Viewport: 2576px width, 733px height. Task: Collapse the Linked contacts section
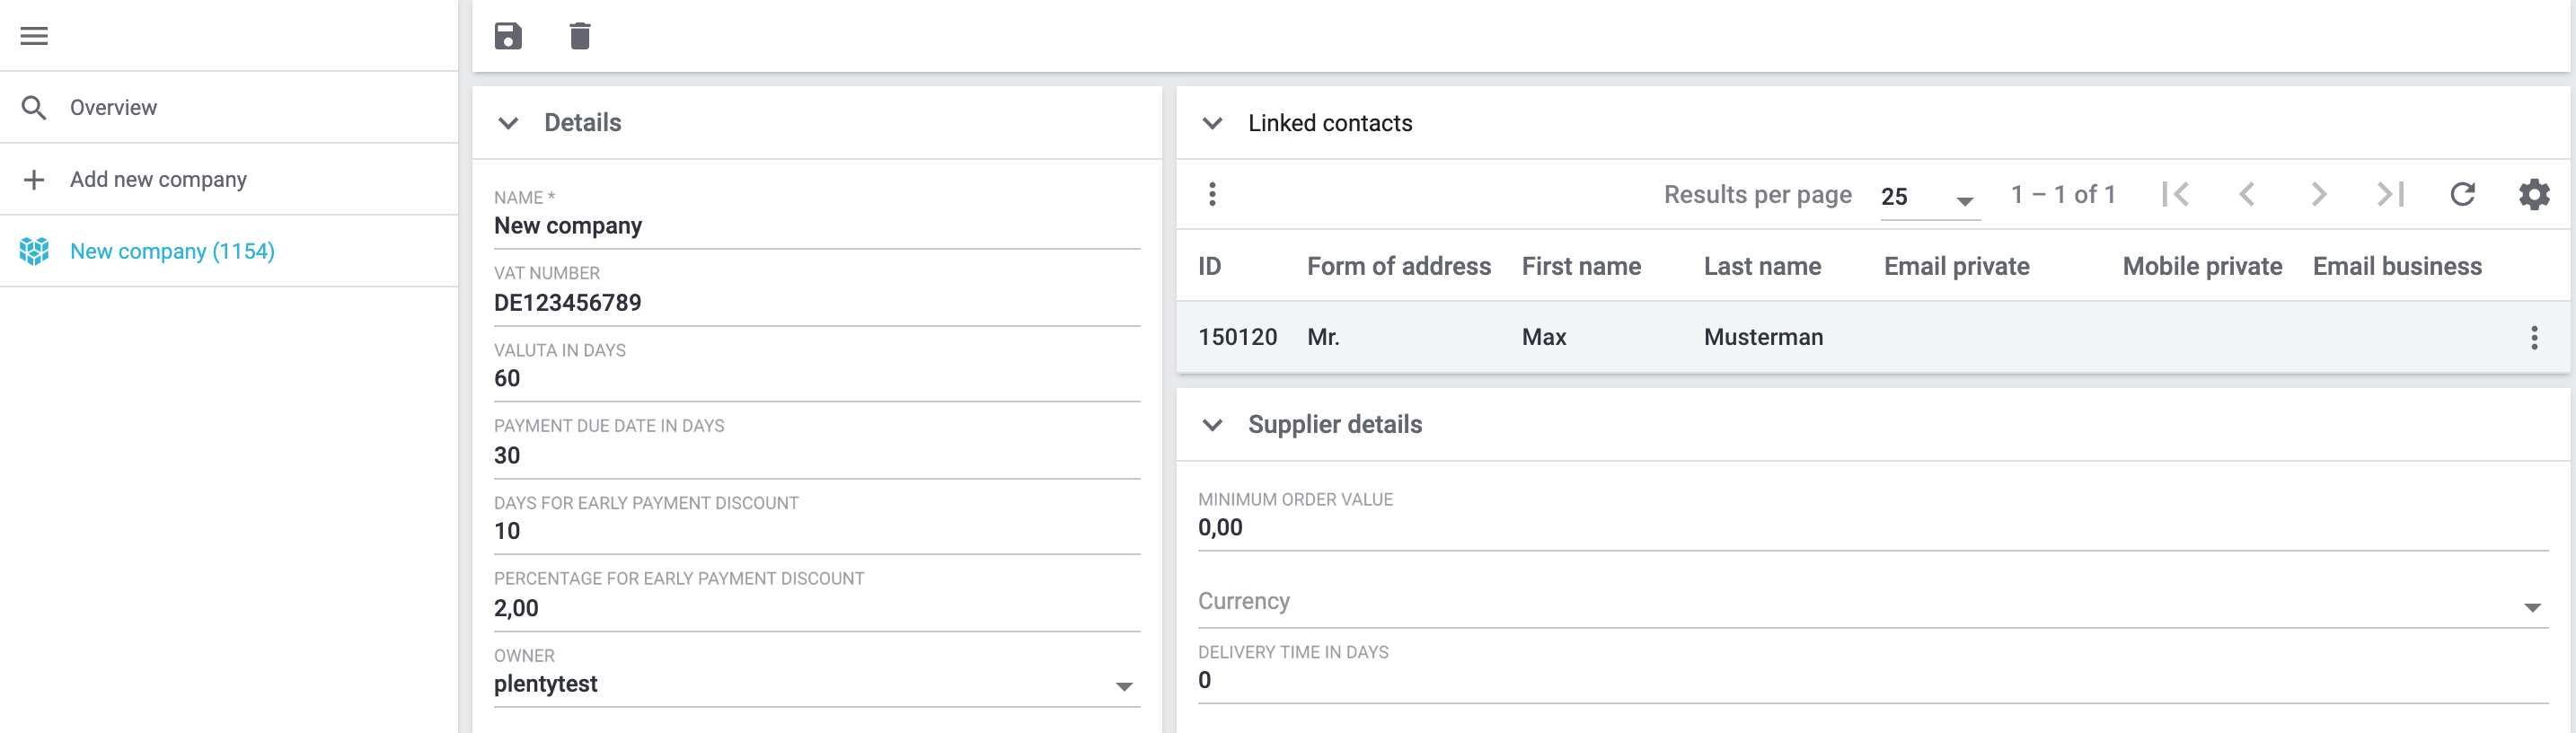tap(1212, 123)
